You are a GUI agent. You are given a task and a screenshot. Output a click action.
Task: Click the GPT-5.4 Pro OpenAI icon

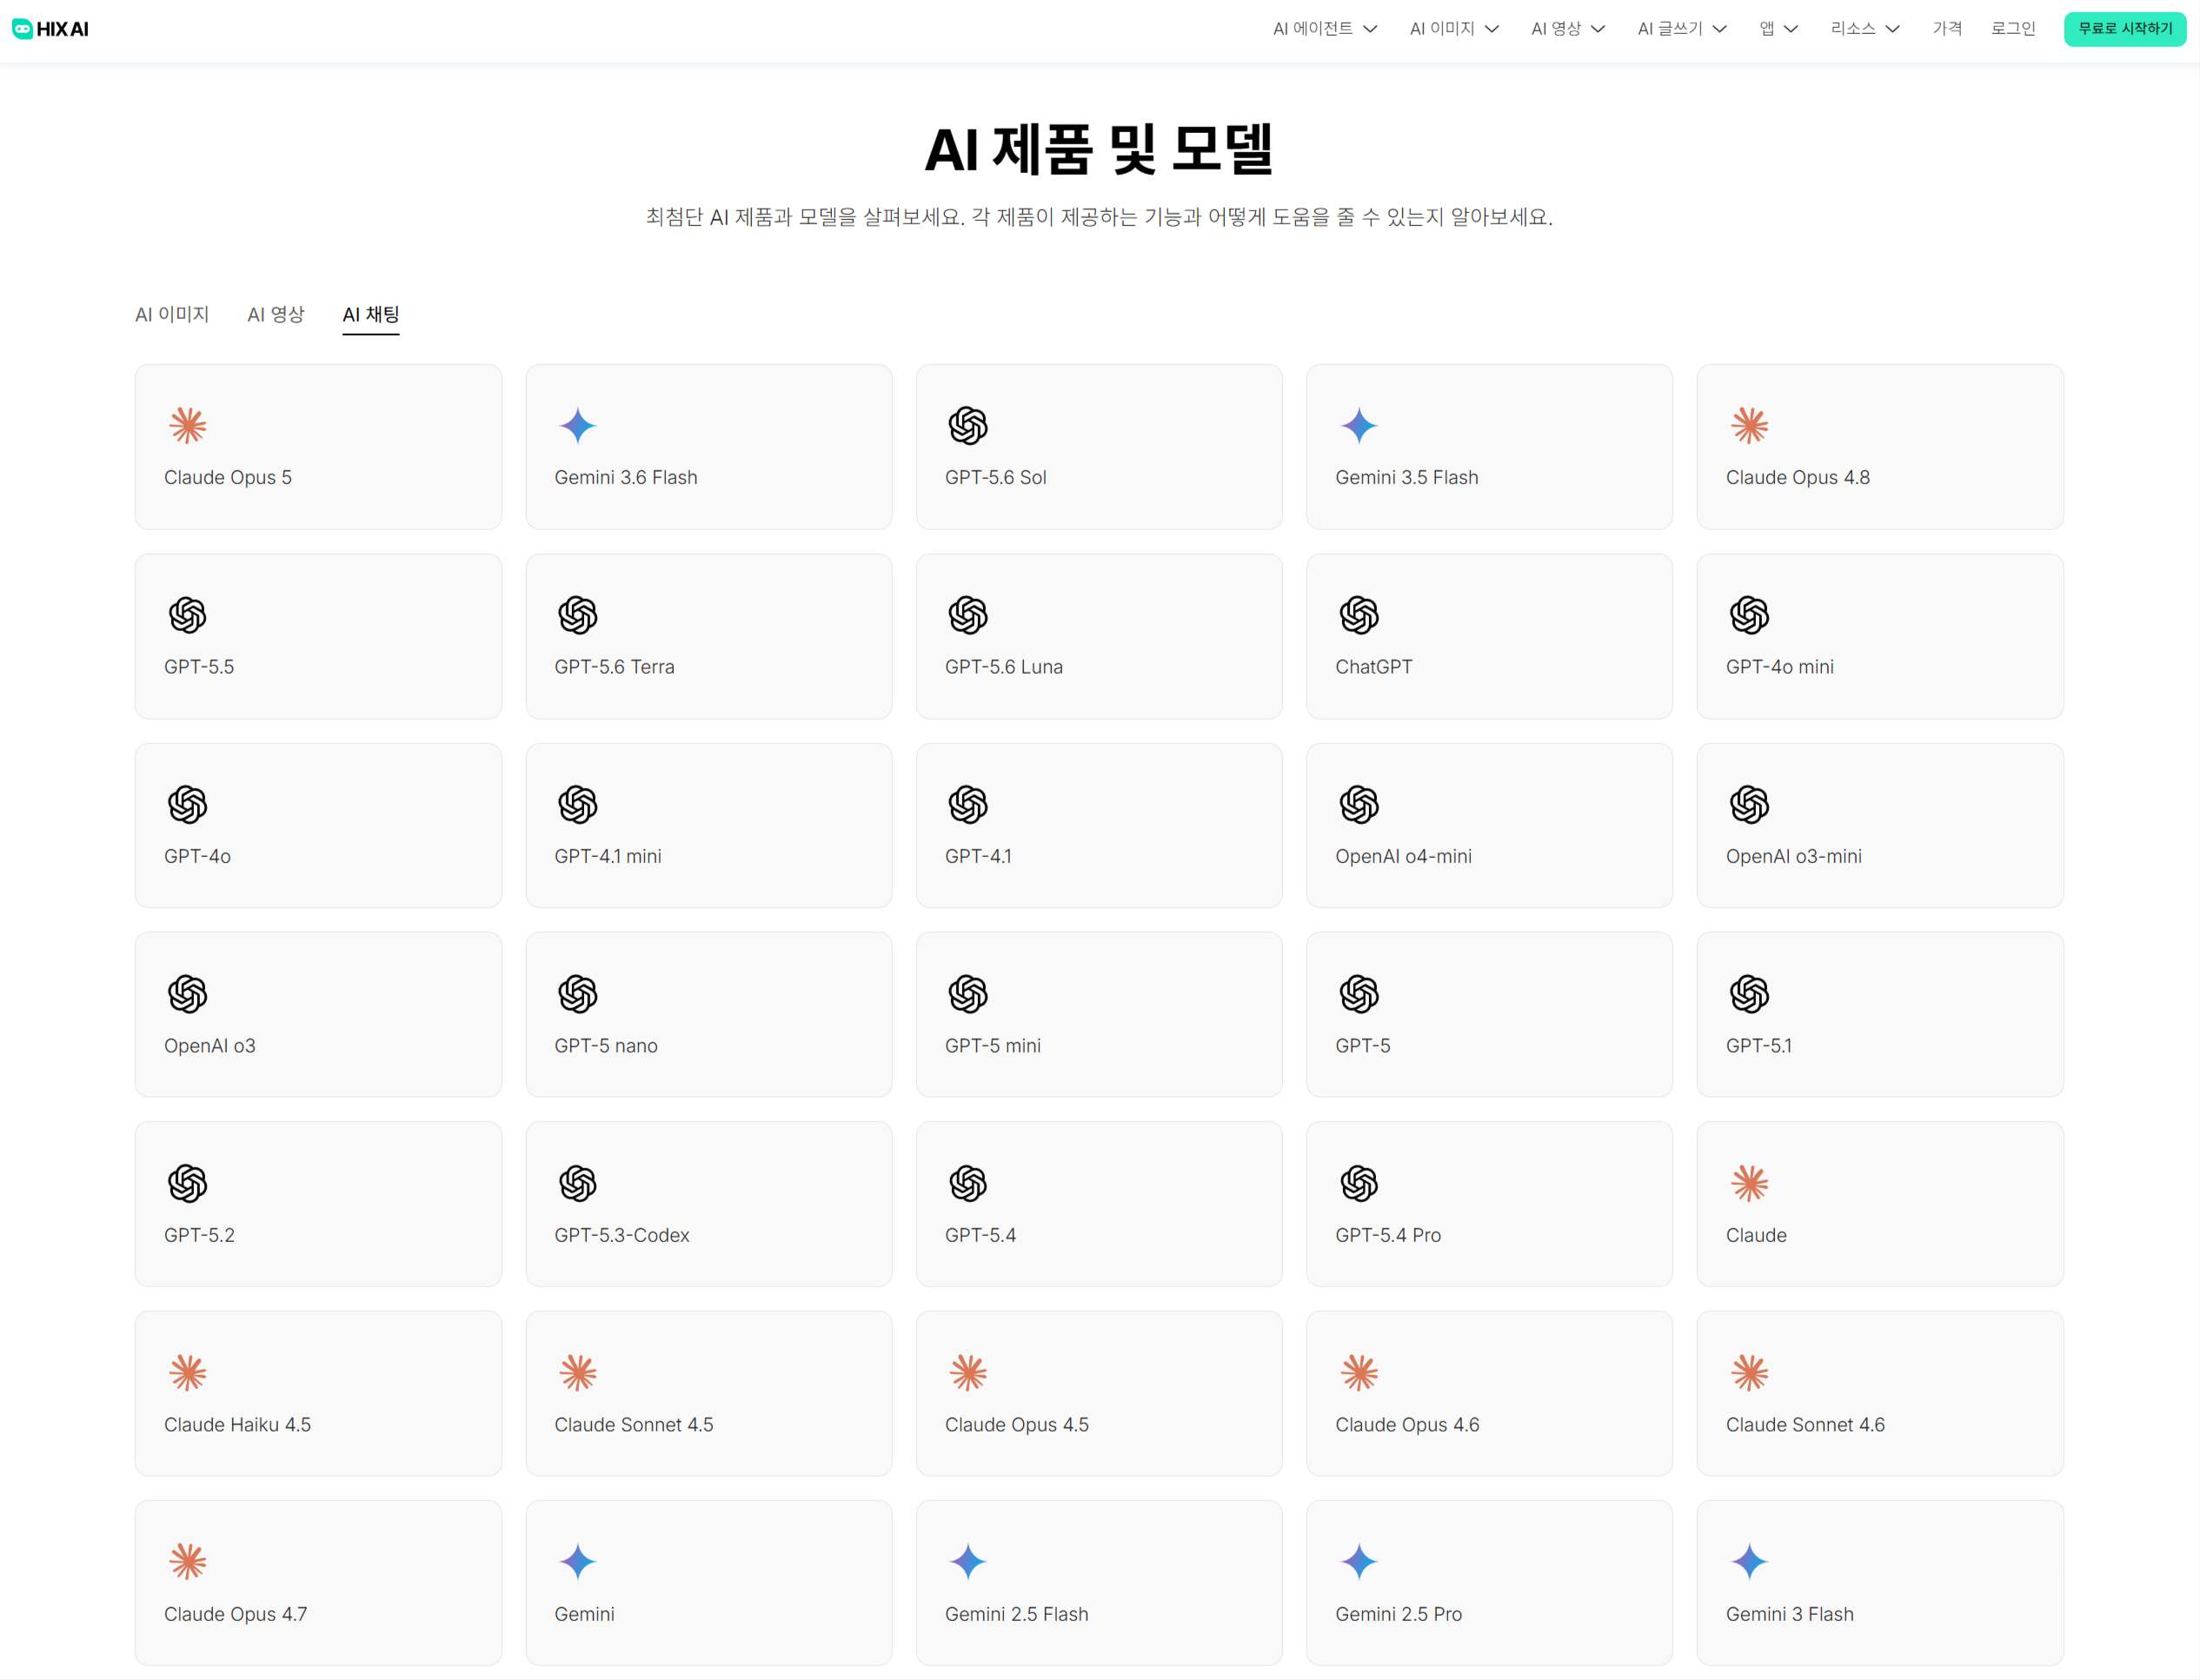click(x=1358, y=1183)
